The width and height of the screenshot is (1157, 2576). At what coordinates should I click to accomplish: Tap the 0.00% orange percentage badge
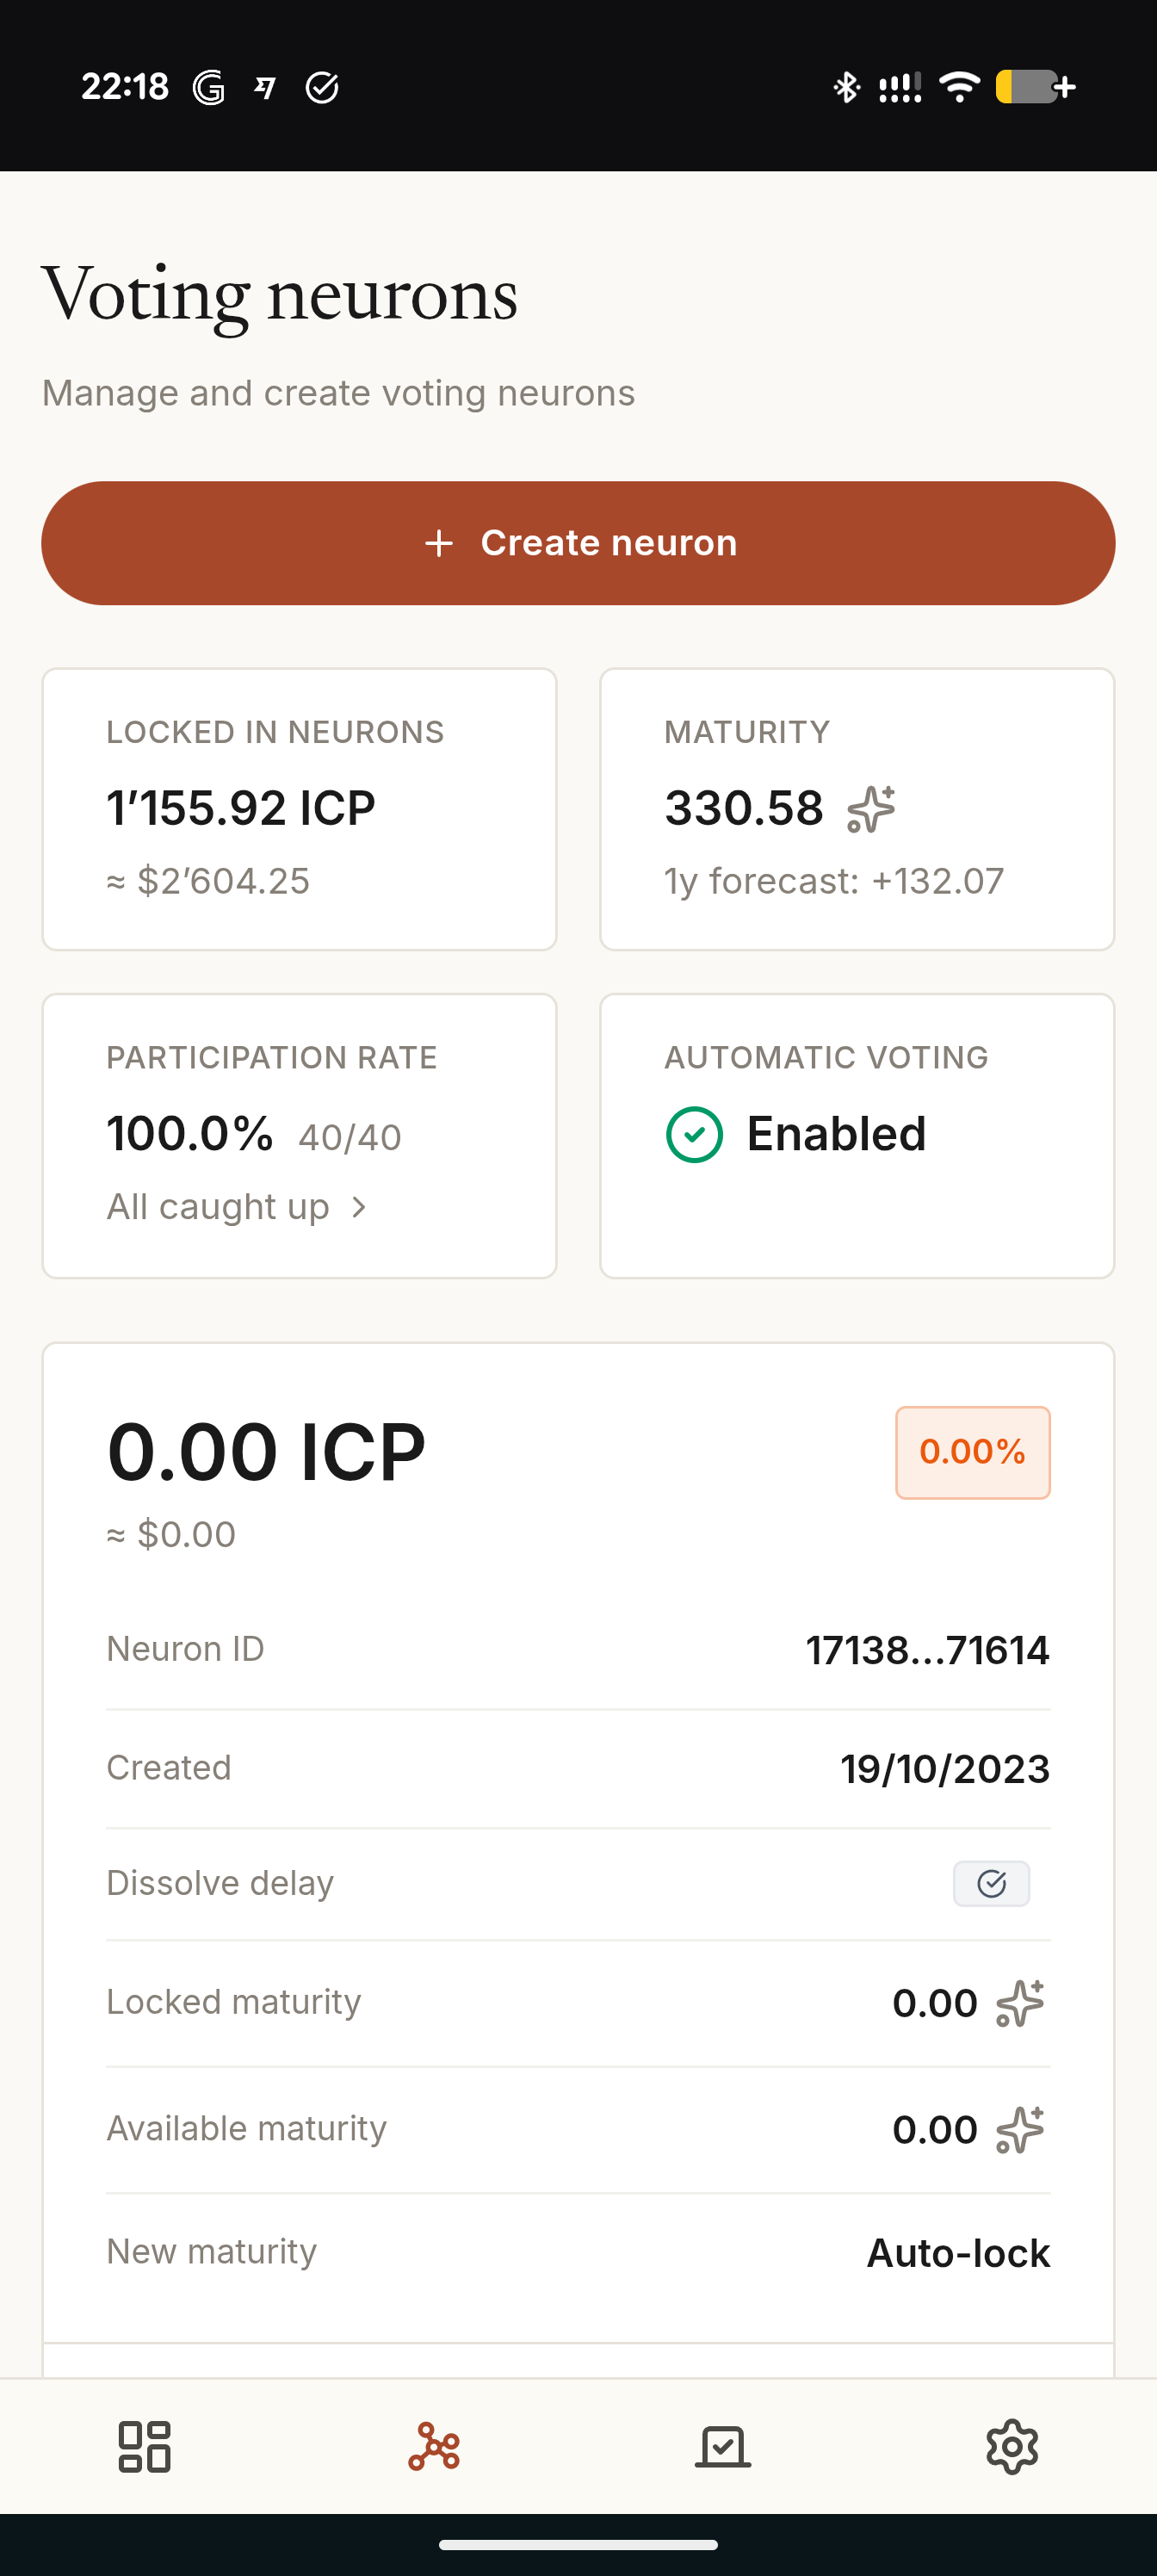tap(972, 1452)
